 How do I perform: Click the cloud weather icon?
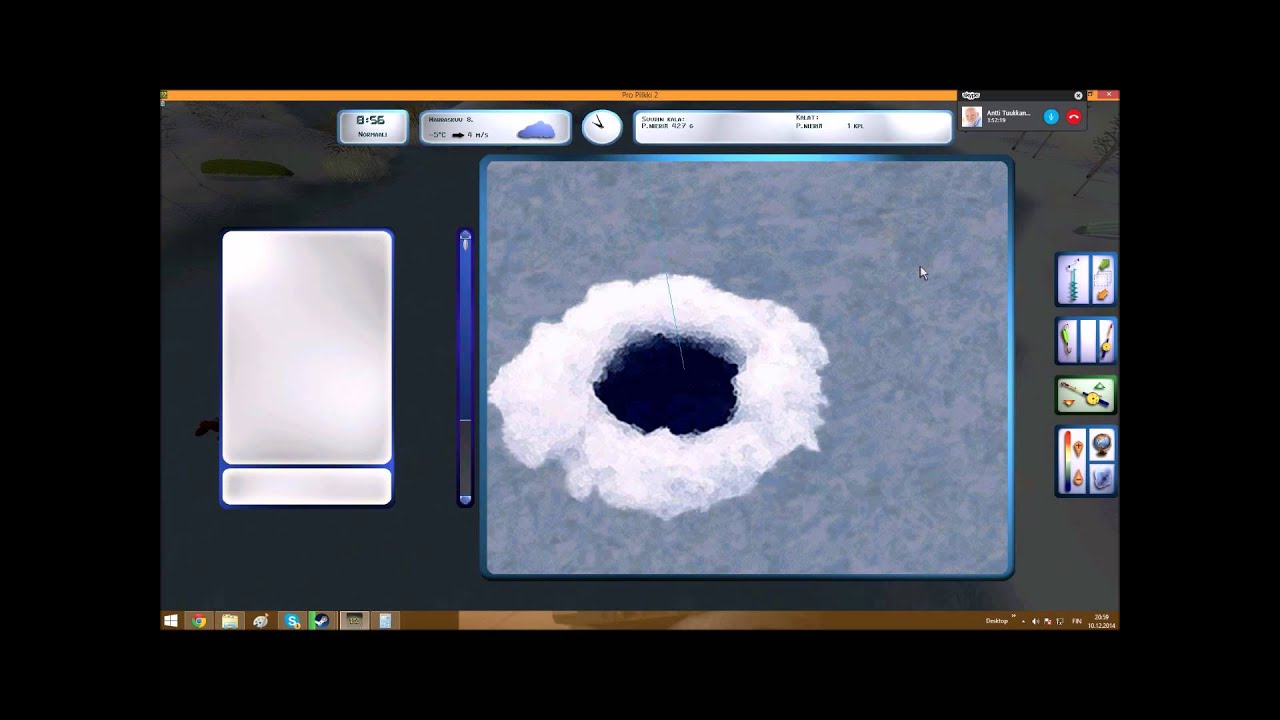[x=536, y=130]
